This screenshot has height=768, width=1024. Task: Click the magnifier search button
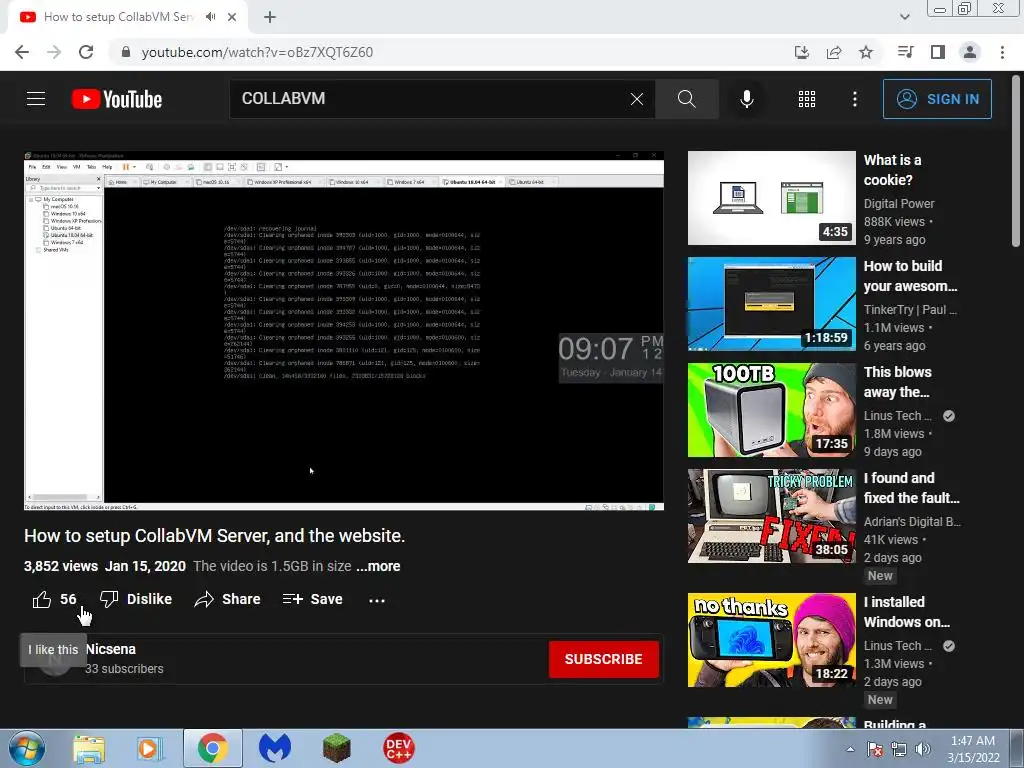click(x=686, y=99)
